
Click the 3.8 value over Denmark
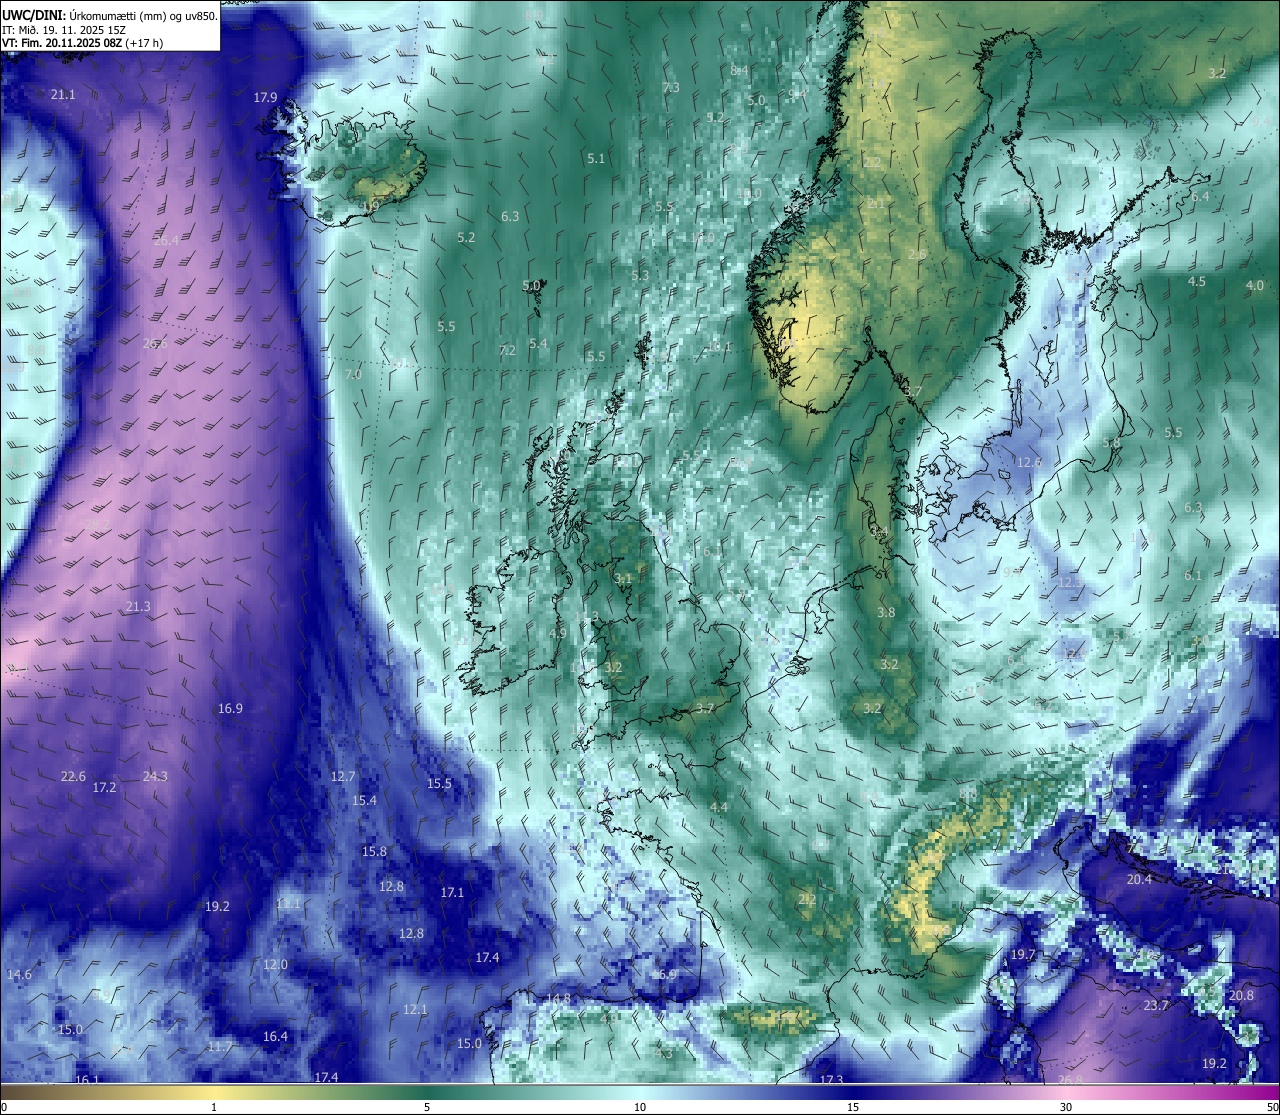point(886,613)
